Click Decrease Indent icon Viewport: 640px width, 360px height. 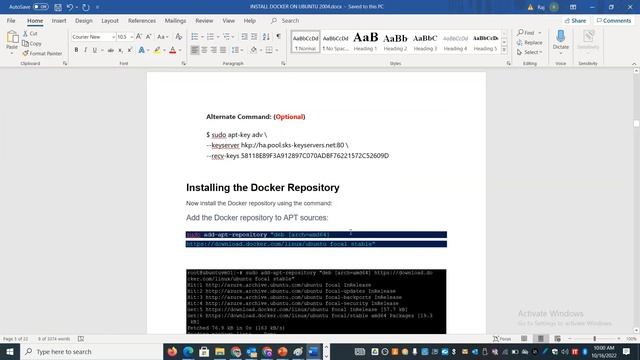244,37
